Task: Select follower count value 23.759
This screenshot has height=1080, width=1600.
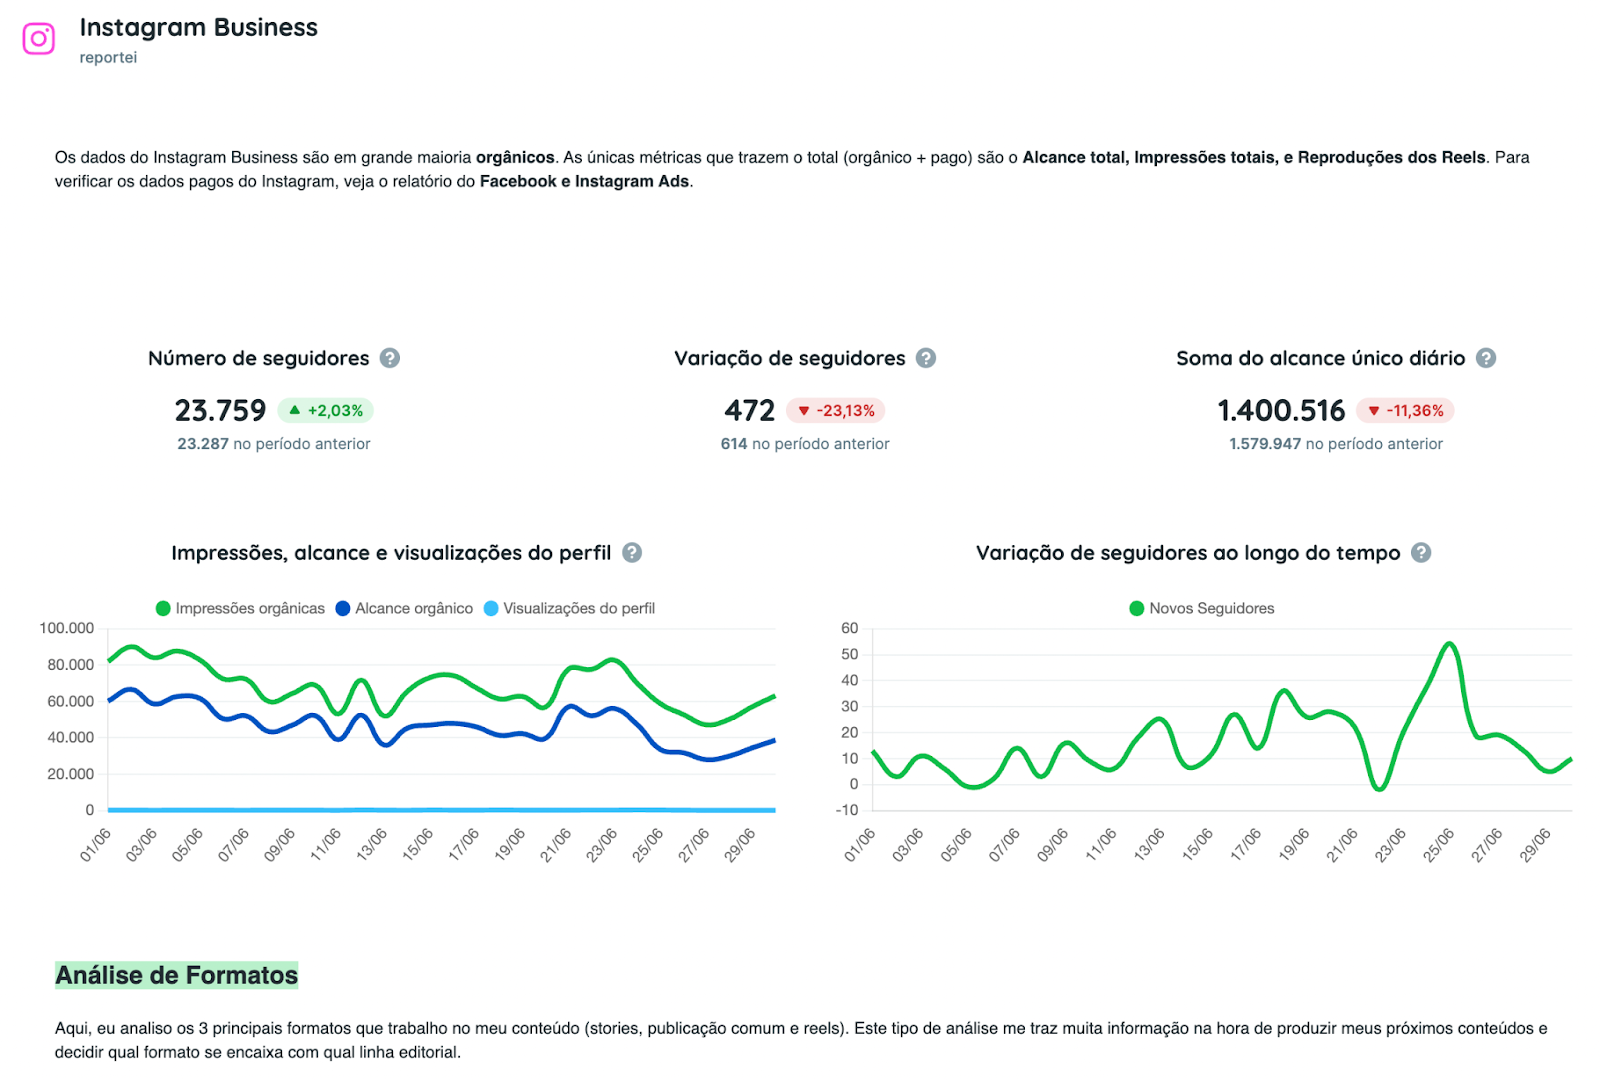Action: 220,411
